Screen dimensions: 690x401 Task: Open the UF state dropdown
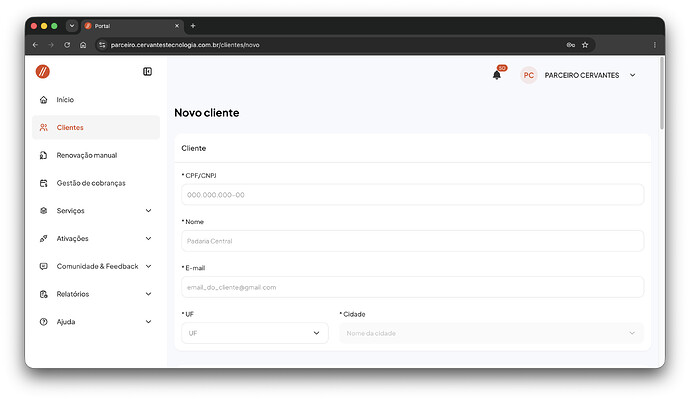click(x=255, y=333)
